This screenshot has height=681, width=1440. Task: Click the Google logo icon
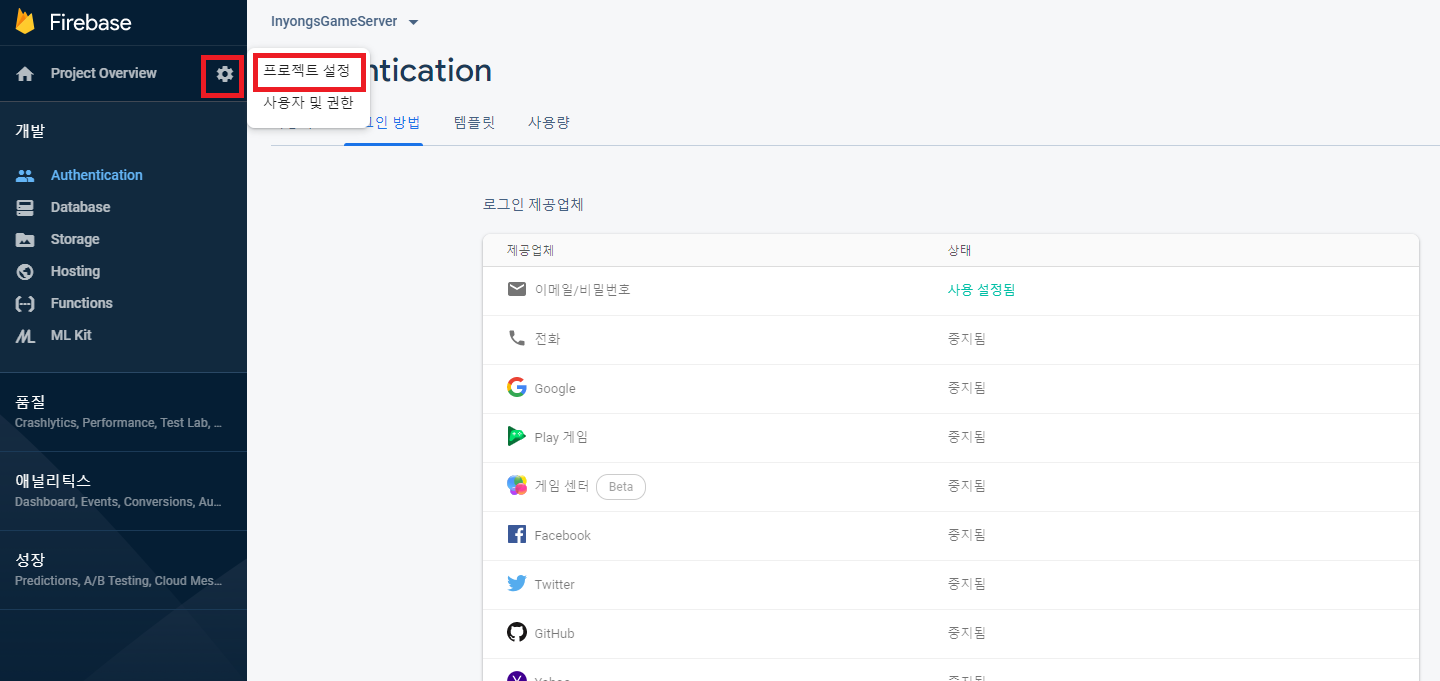[516, 387]
